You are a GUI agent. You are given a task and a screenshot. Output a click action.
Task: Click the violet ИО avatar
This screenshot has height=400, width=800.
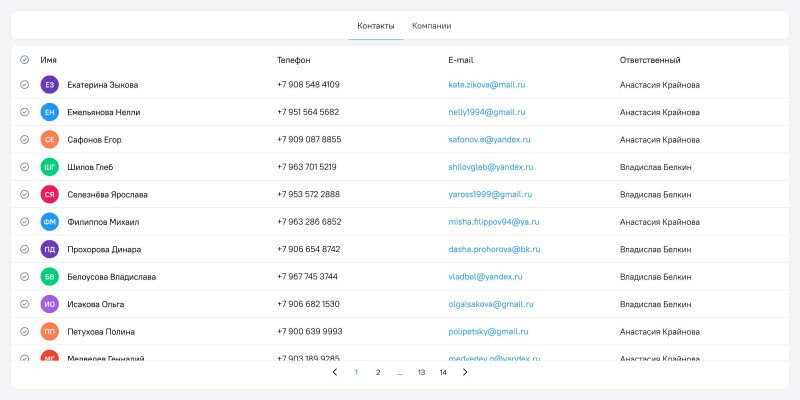pyautogui.click(x=49, y=304)
